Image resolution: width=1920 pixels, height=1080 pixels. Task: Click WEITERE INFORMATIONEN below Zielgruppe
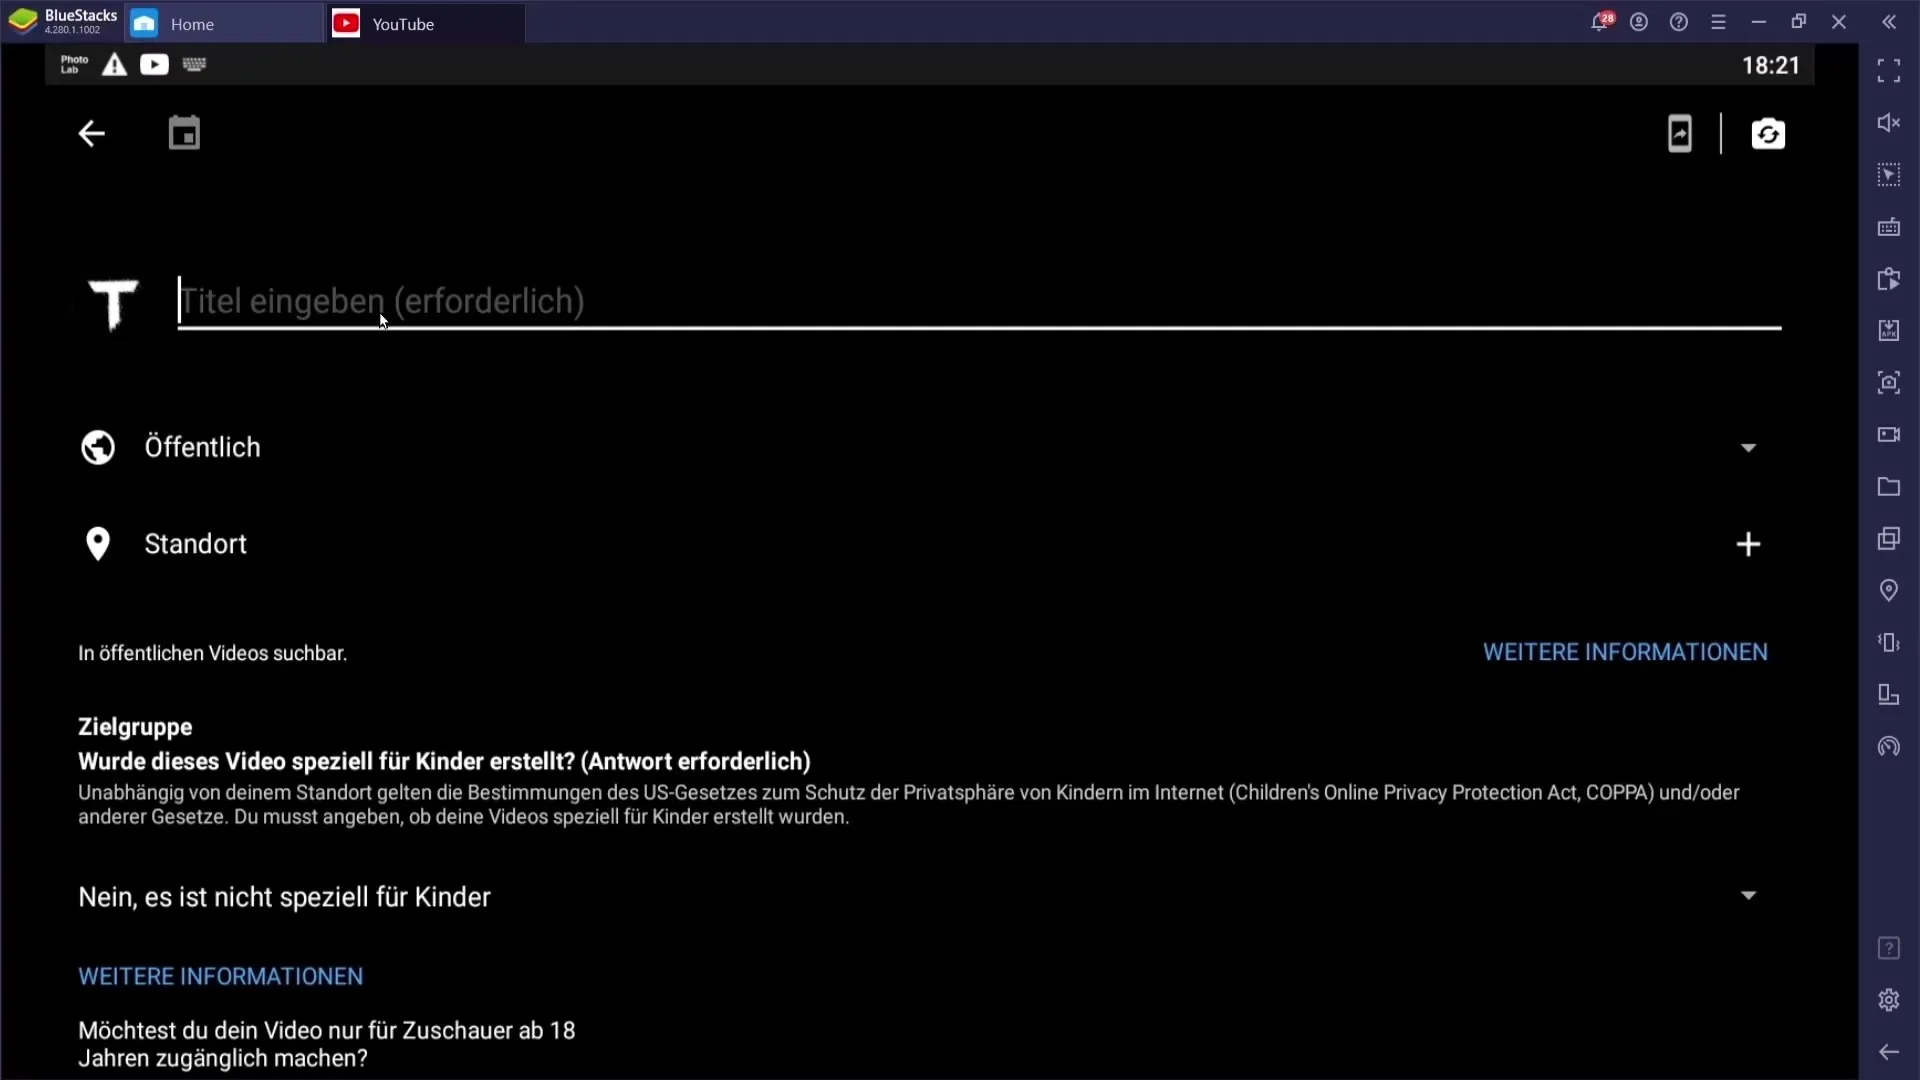[x=220, y=976]
